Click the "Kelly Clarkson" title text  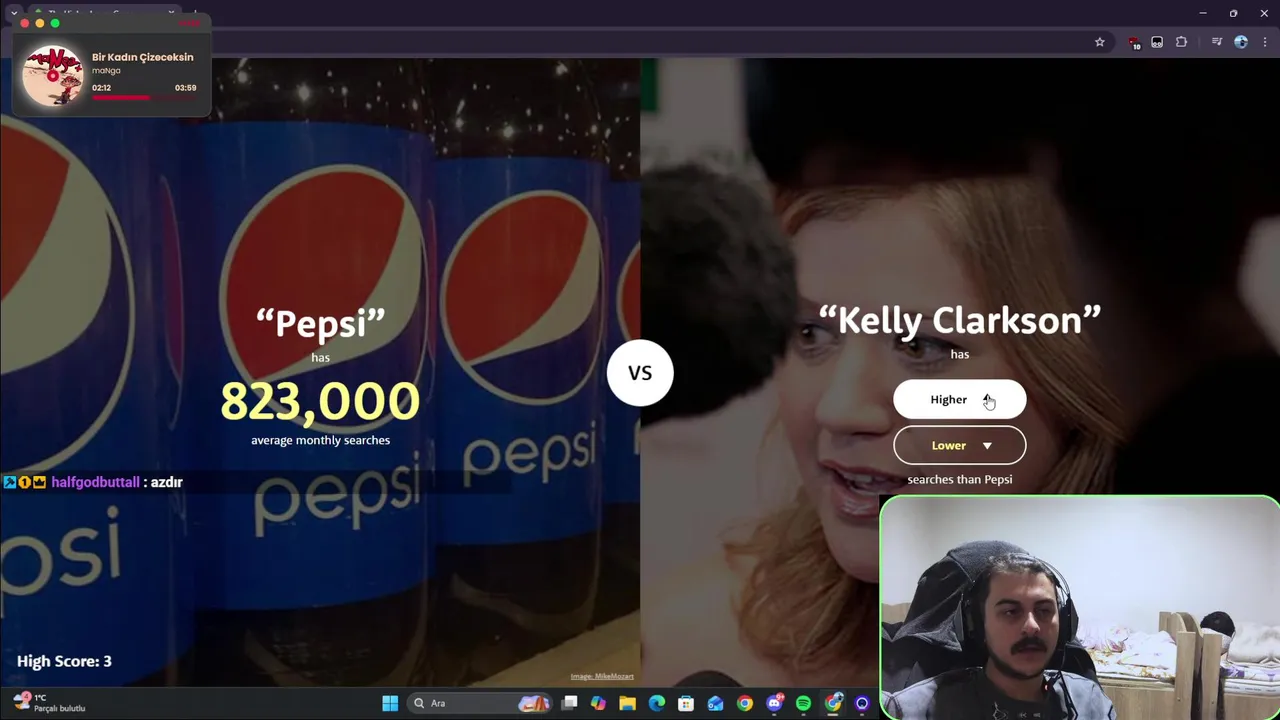[x=959, y=320]
